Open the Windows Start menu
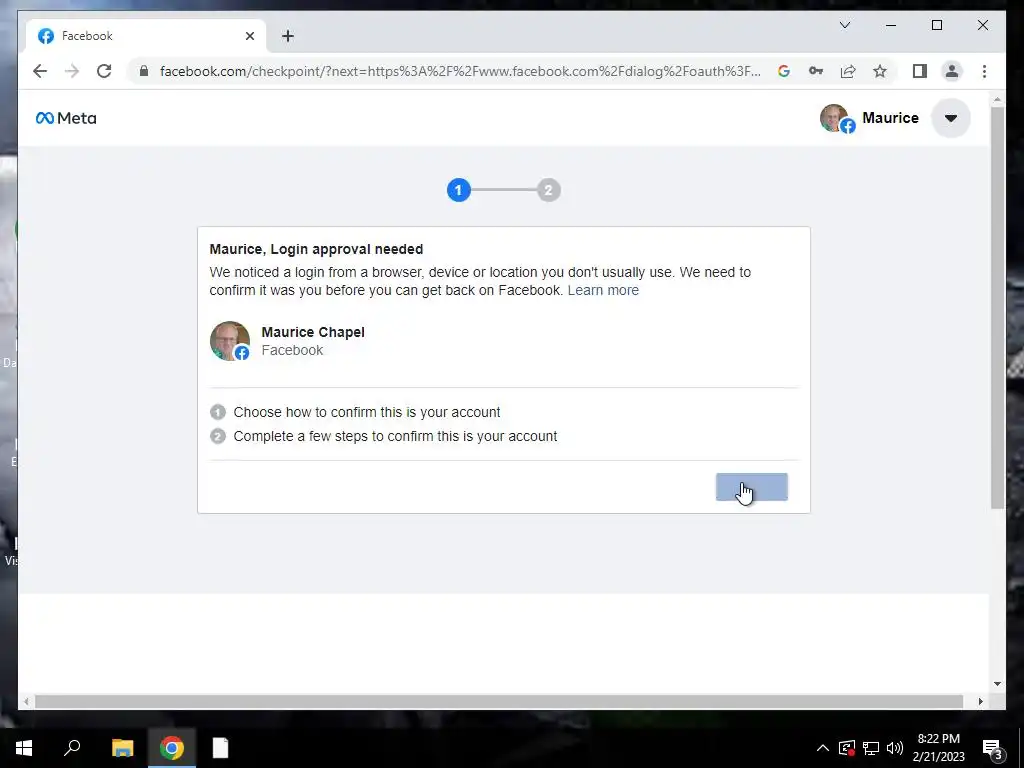Image resolution: width=1024 pixels, height=768 pixels. pos(24,748)
